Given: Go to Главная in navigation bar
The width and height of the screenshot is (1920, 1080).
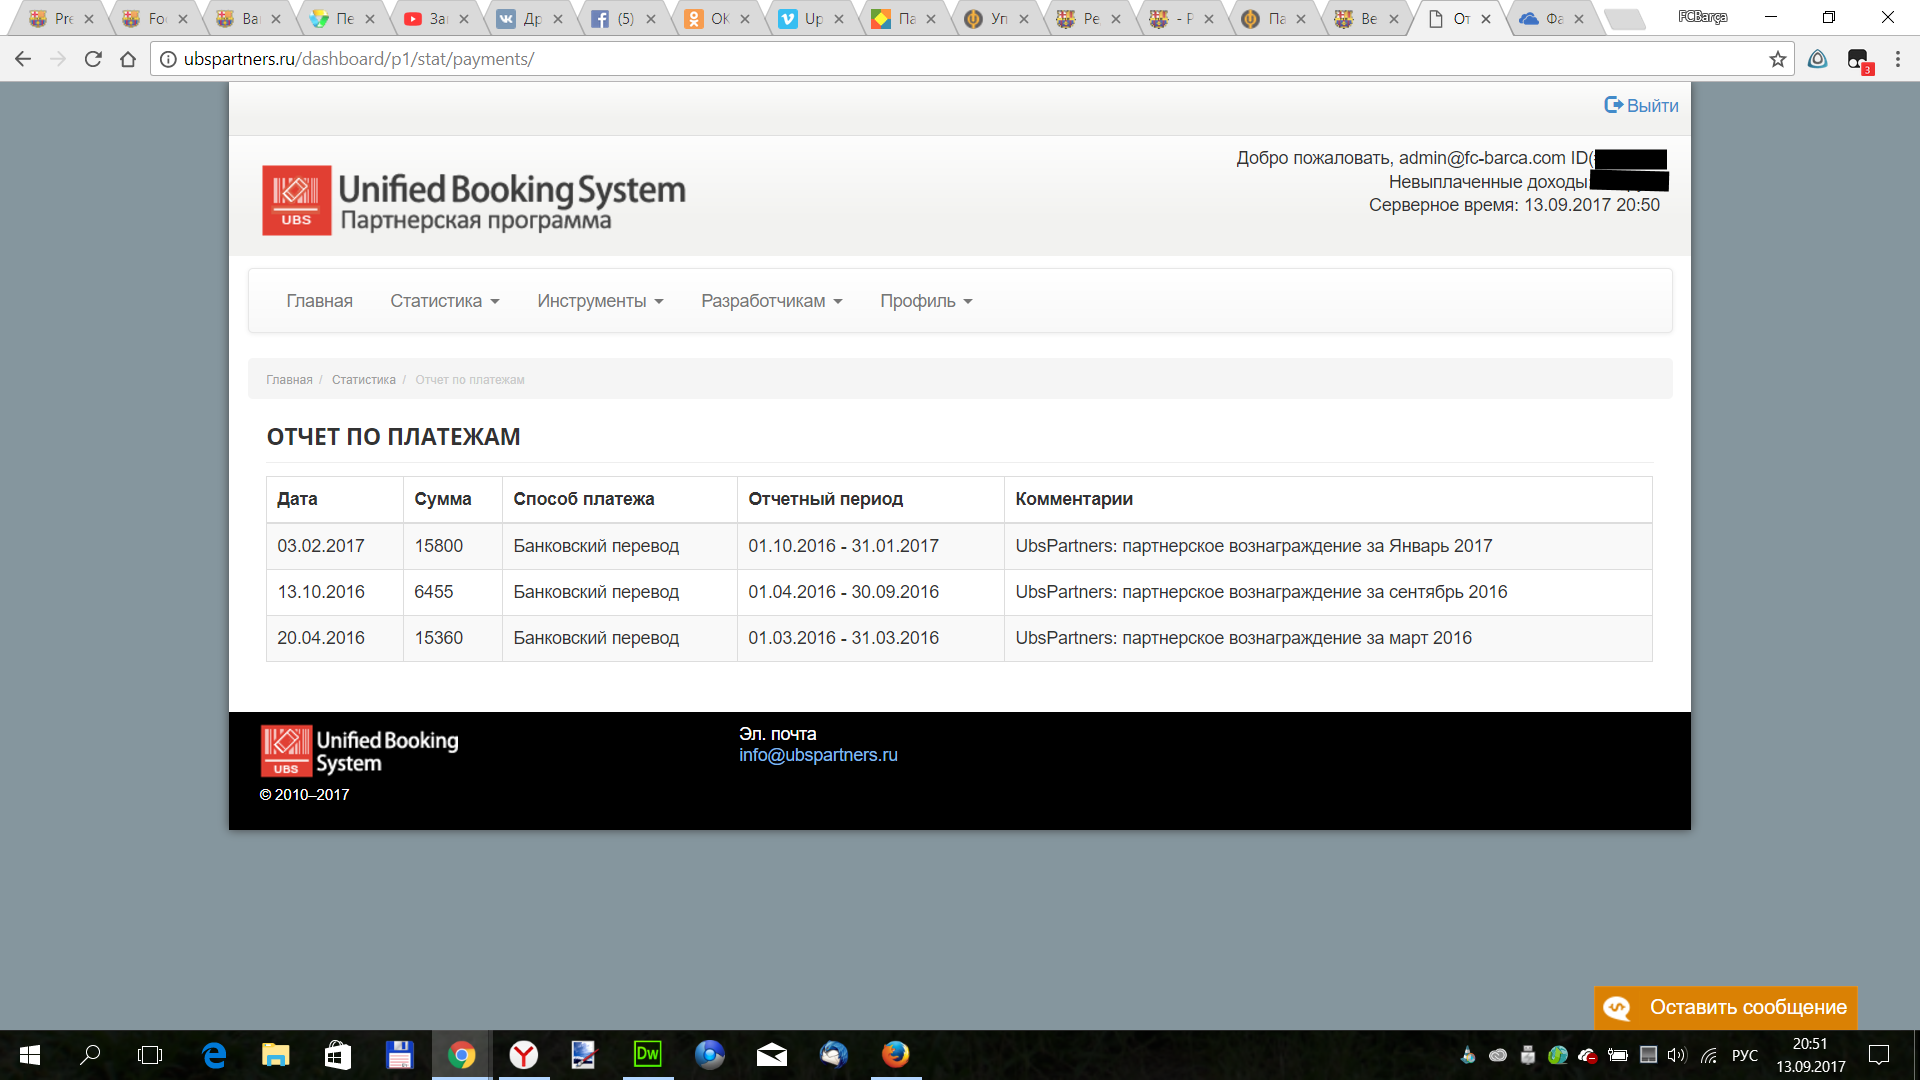Looking at the screenshot, I should coord(319,301).
